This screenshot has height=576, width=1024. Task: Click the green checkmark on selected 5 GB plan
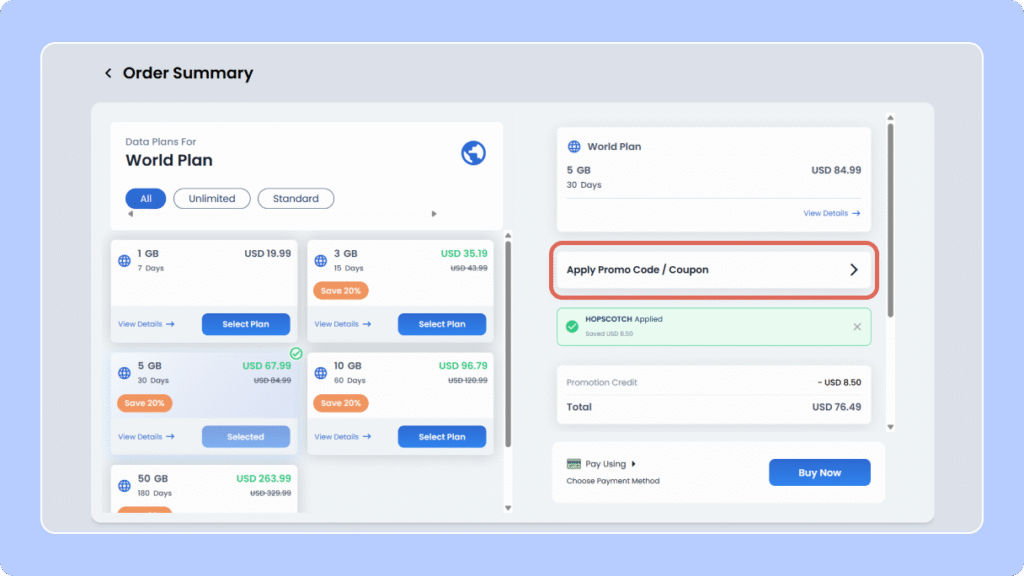click(x=296, y=353)
